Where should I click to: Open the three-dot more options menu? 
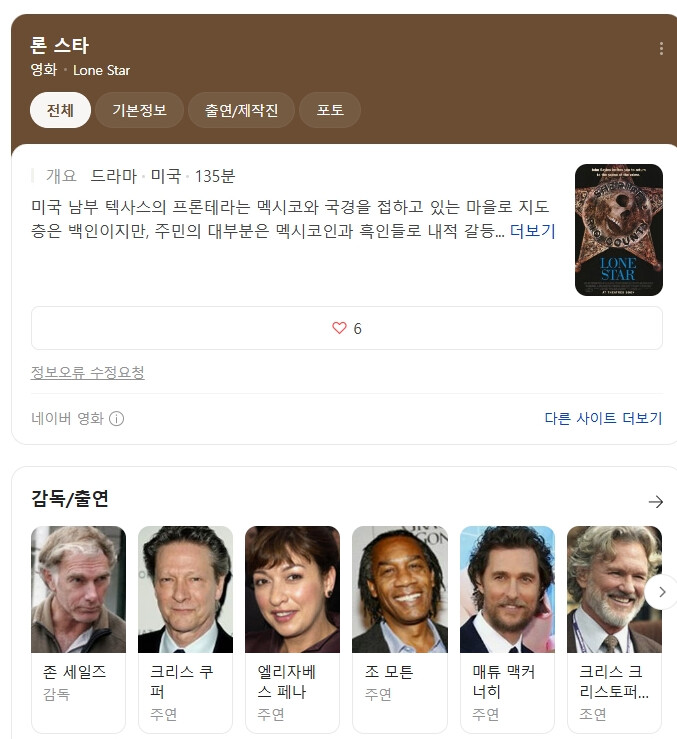(661, 49)
